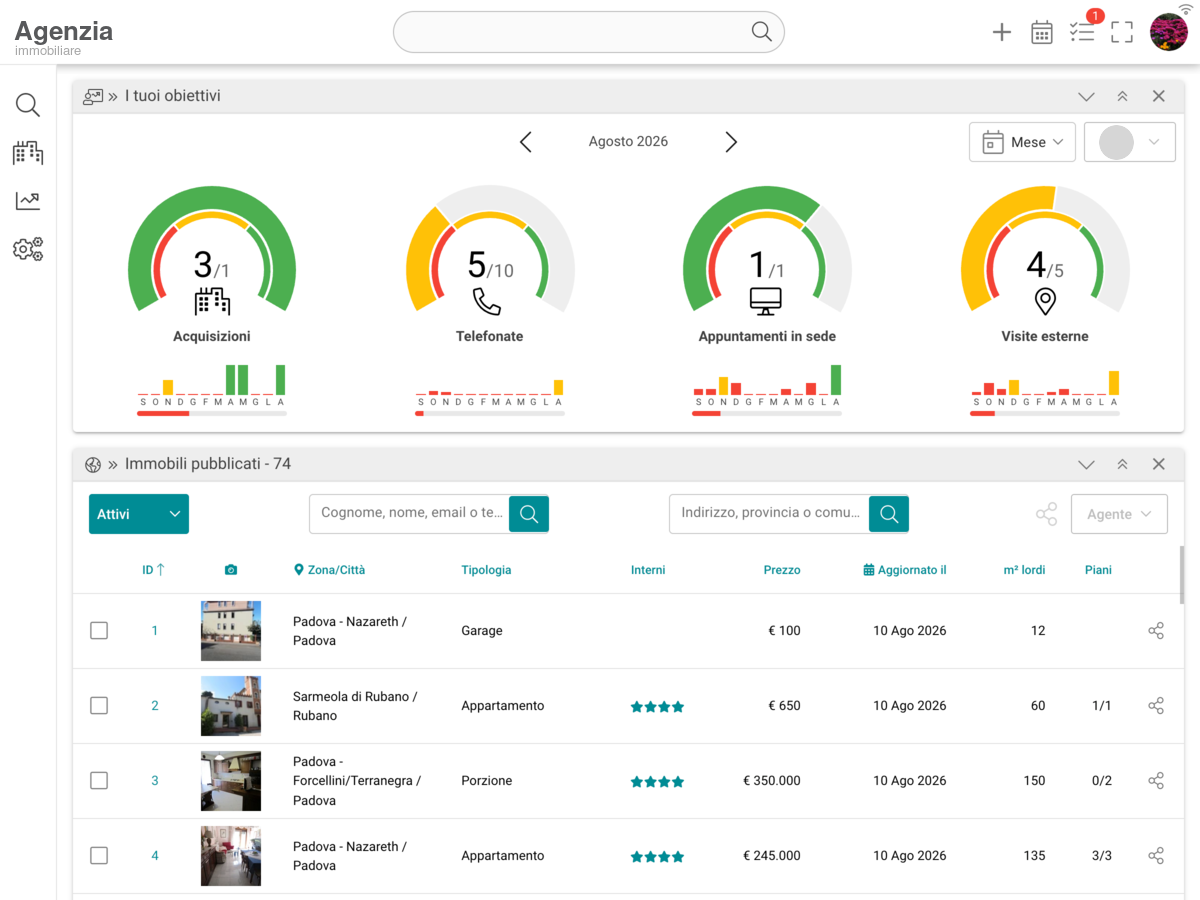
Task: Click the Cognome, nome, email search field
Action: pos(409,514)
